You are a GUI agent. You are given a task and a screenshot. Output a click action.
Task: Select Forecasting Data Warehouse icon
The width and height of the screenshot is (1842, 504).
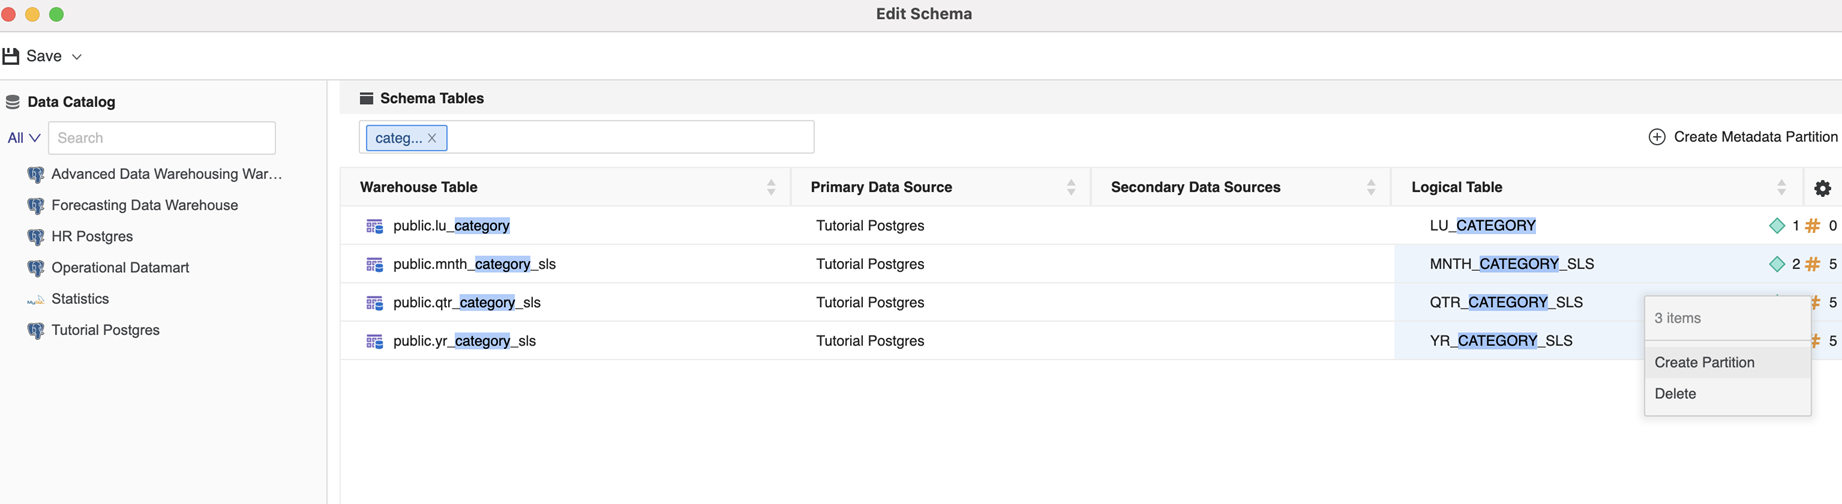pyautogui.click(x=36, y=206)
